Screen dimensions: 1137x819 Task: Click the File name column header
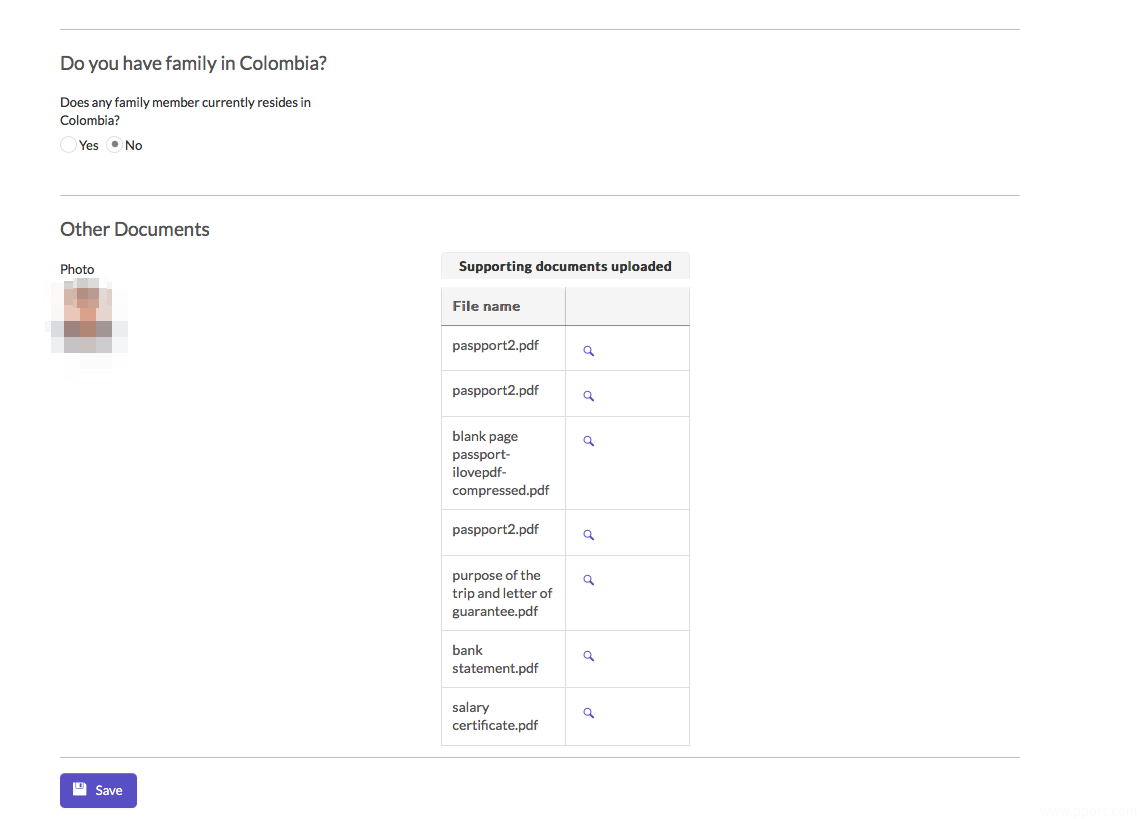(486, 306)
